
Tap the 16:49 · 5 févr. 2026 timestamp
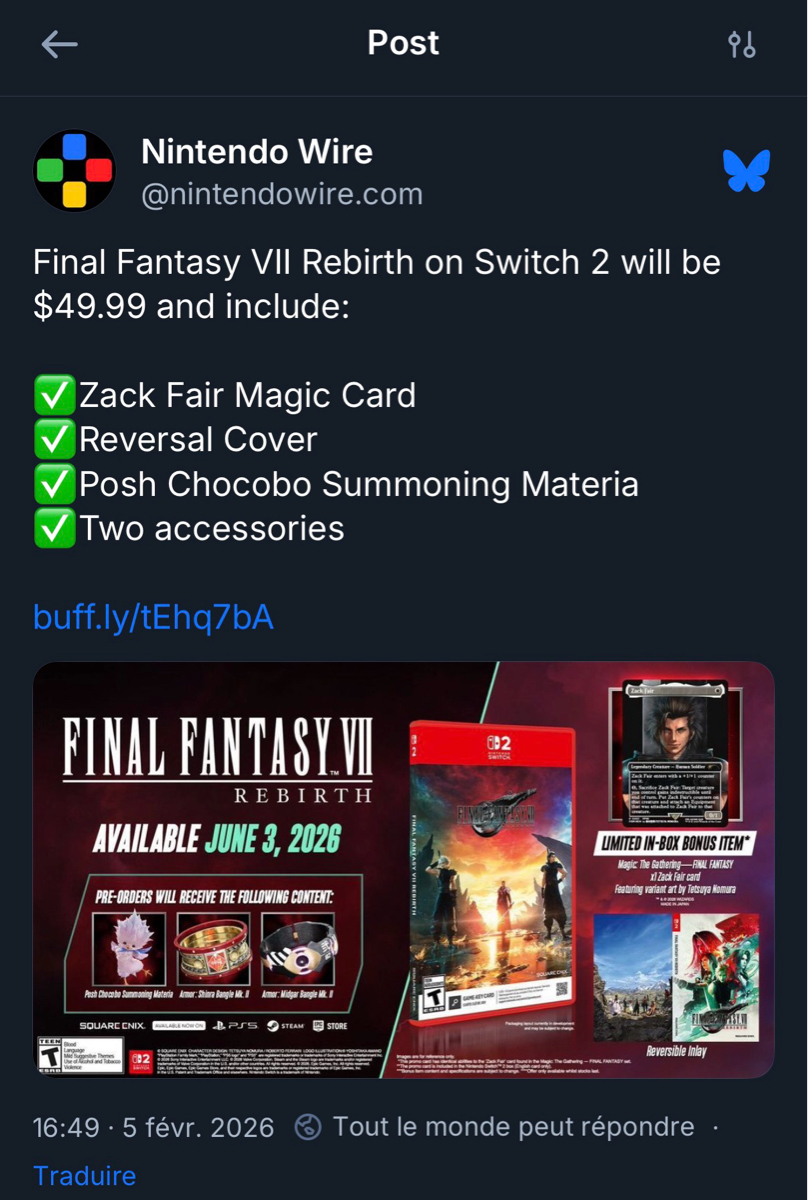point(153,1128)
